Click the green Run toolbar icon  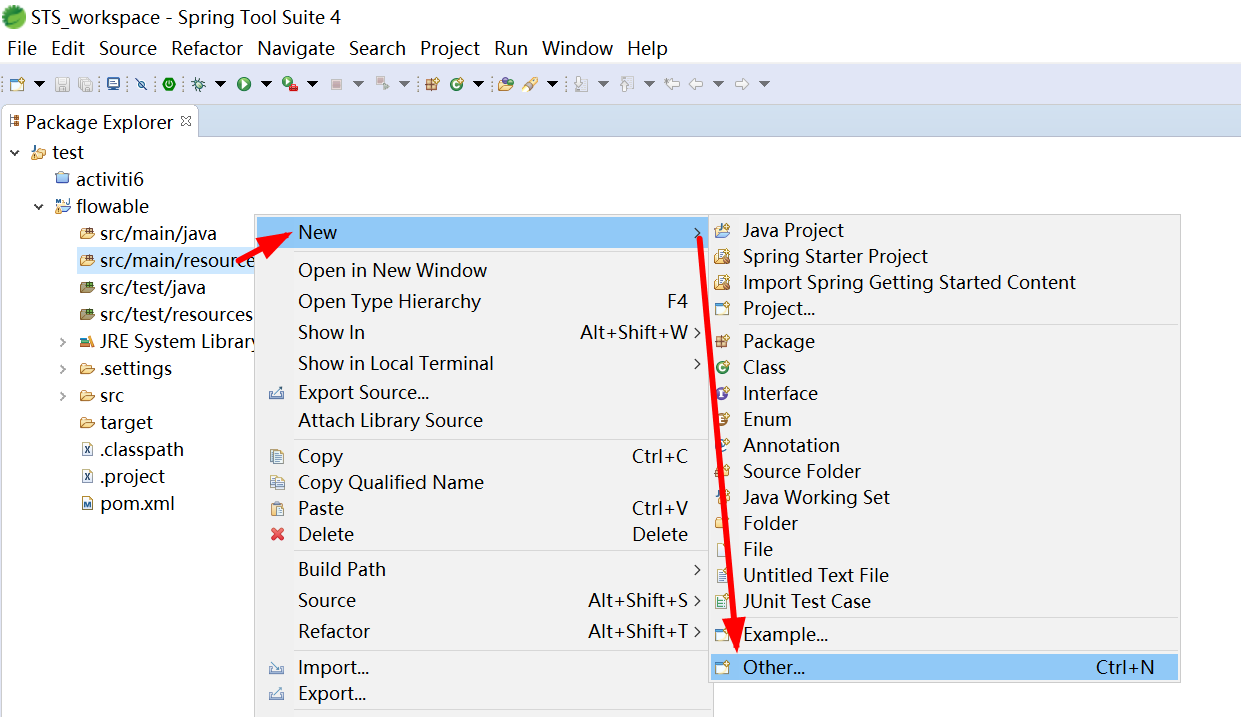point(243,84)
